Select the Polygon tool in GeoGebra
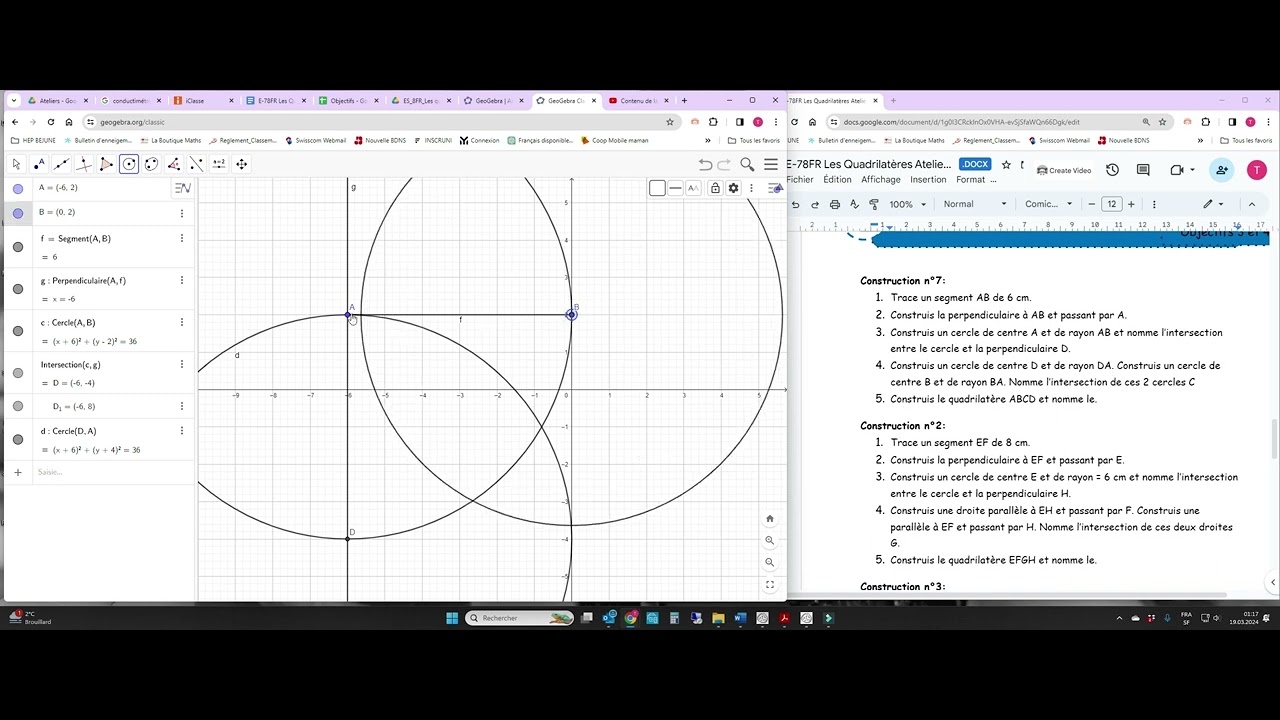This screenshot has width=1280, height=720. pos(106,164)
